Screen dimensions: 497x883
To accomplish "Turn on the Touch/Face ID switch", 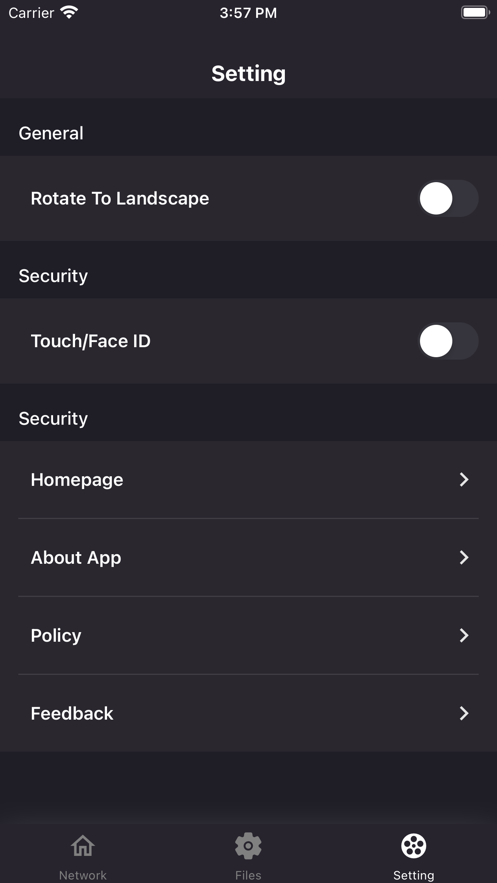I will click(448, 341).
